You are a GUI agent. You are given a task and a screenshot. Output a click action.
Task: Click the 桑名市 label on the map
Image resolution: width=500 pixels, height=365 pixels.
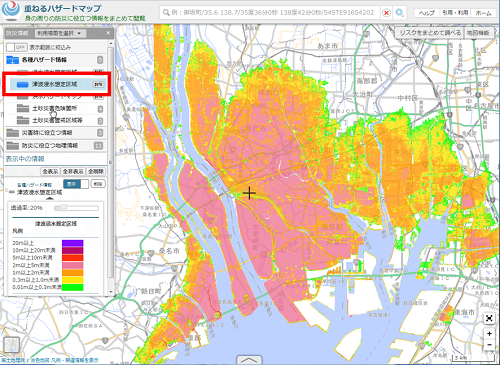pos(169,251)
